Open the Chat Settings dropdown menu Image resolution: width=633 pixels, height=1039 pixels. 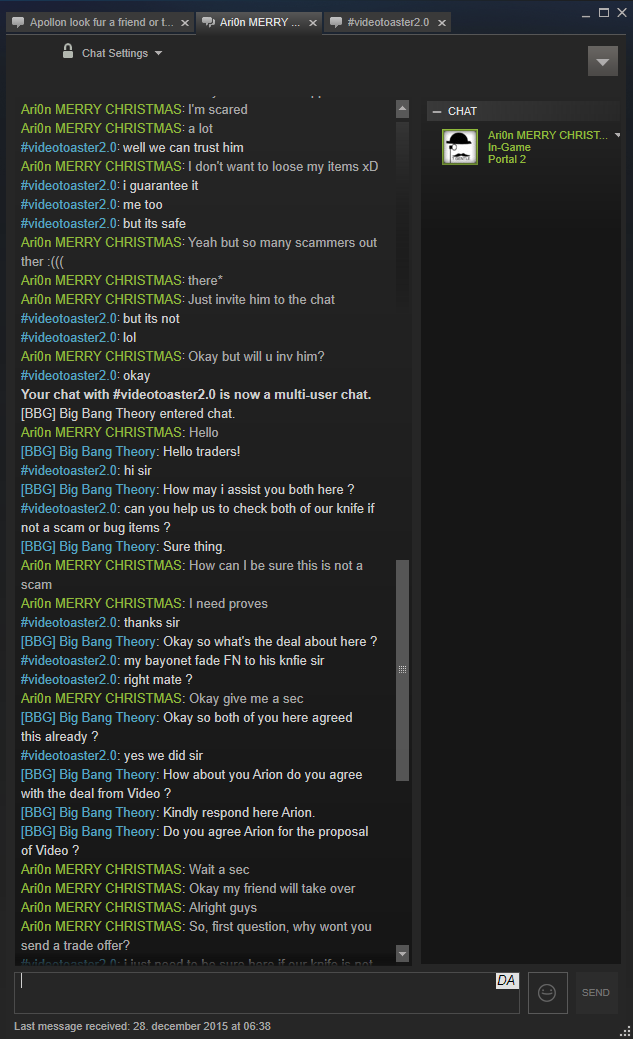(121, 53)
